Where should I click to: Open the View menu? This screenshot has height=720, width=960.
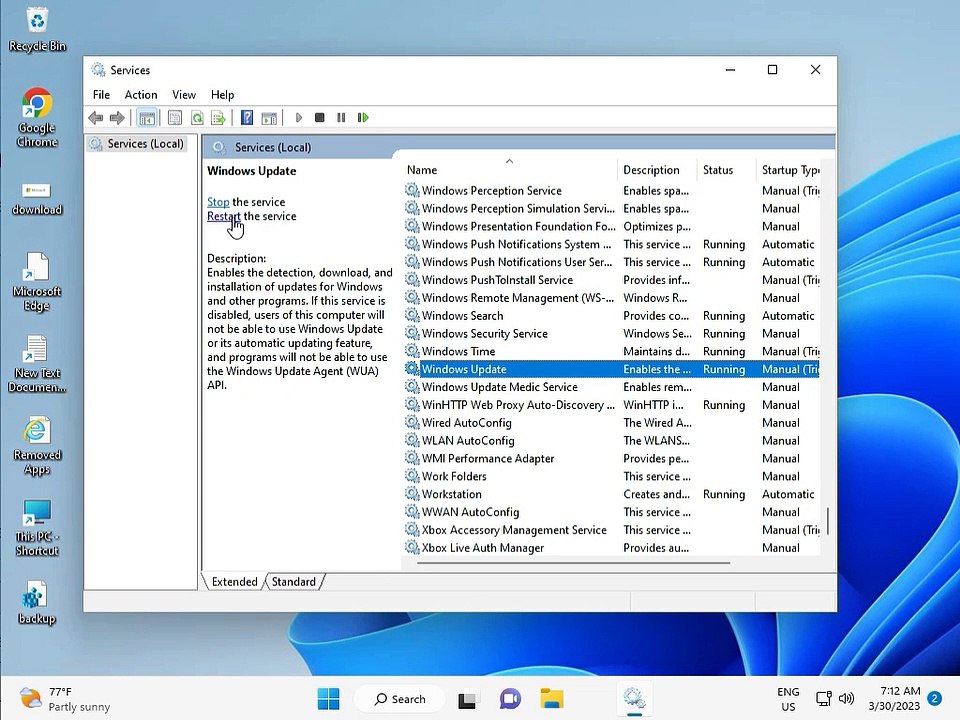tap(184, 95)
